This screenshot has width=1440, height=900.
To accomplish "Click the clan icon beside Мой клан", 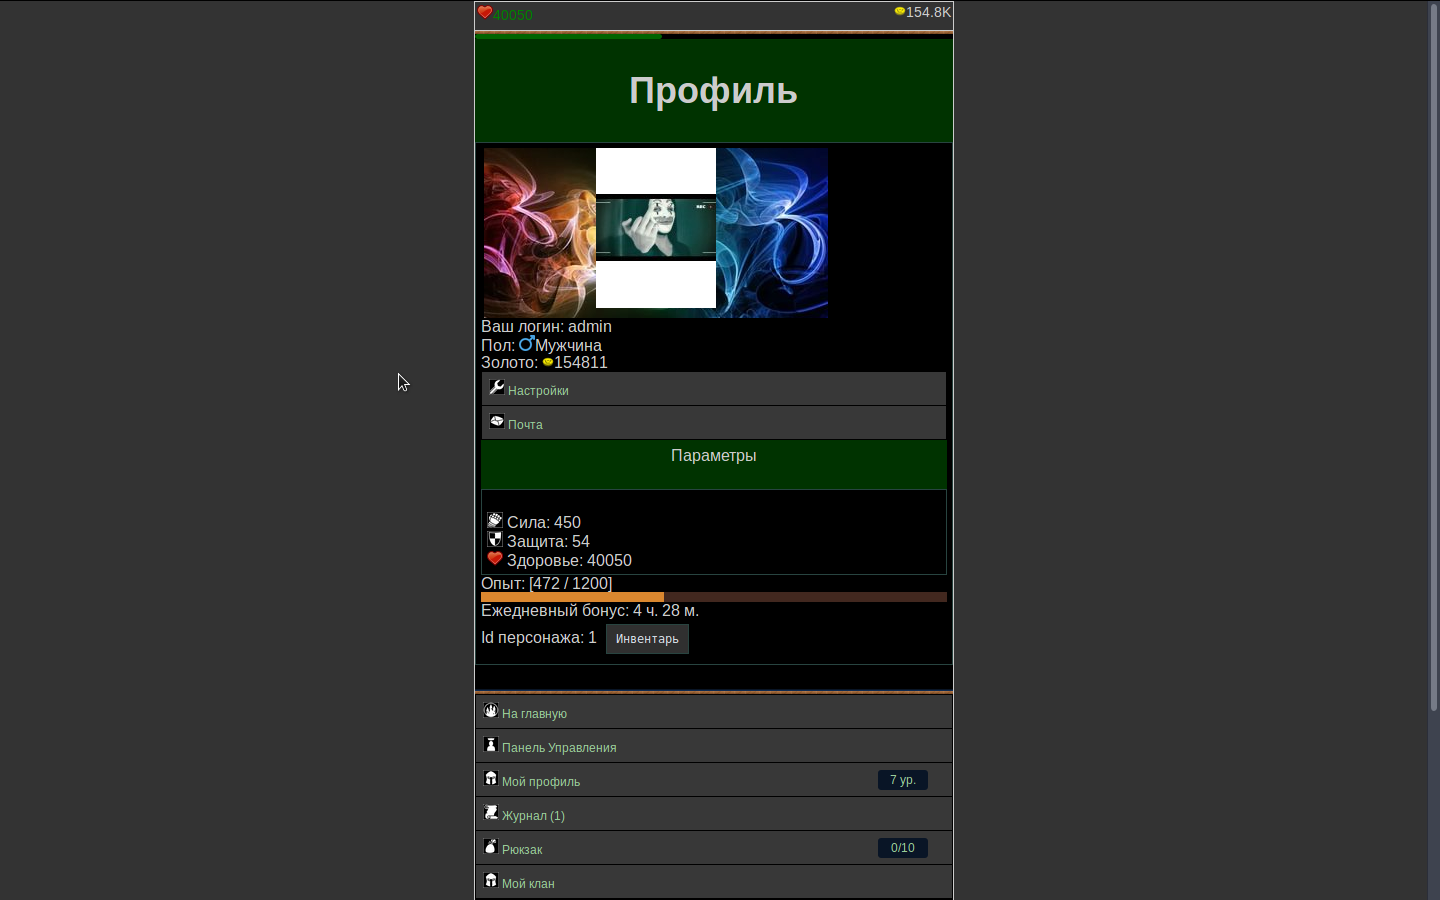I will coord(491,880).
